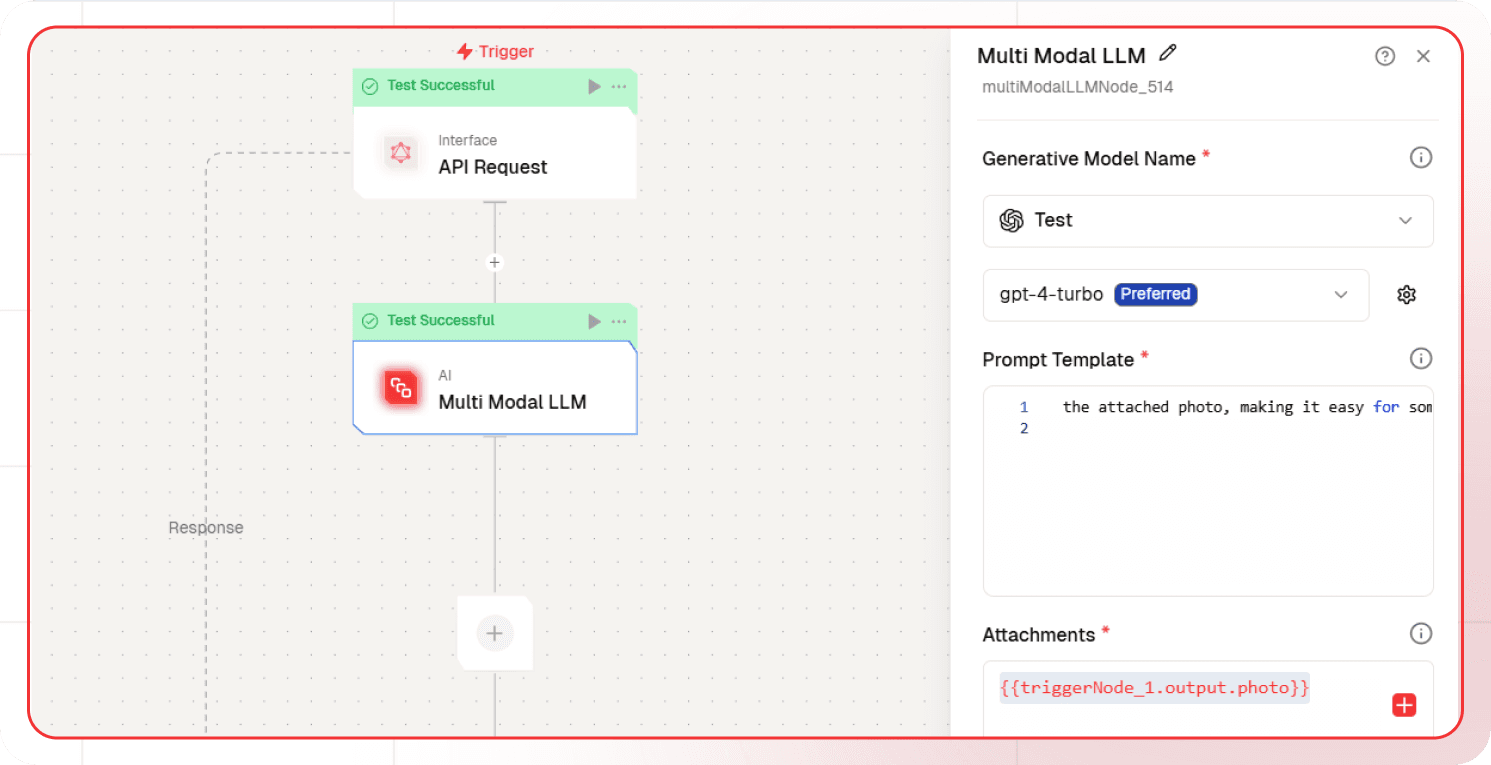Open API Request node more options menu
1491x765 pixels.
[x=619, y=86]
